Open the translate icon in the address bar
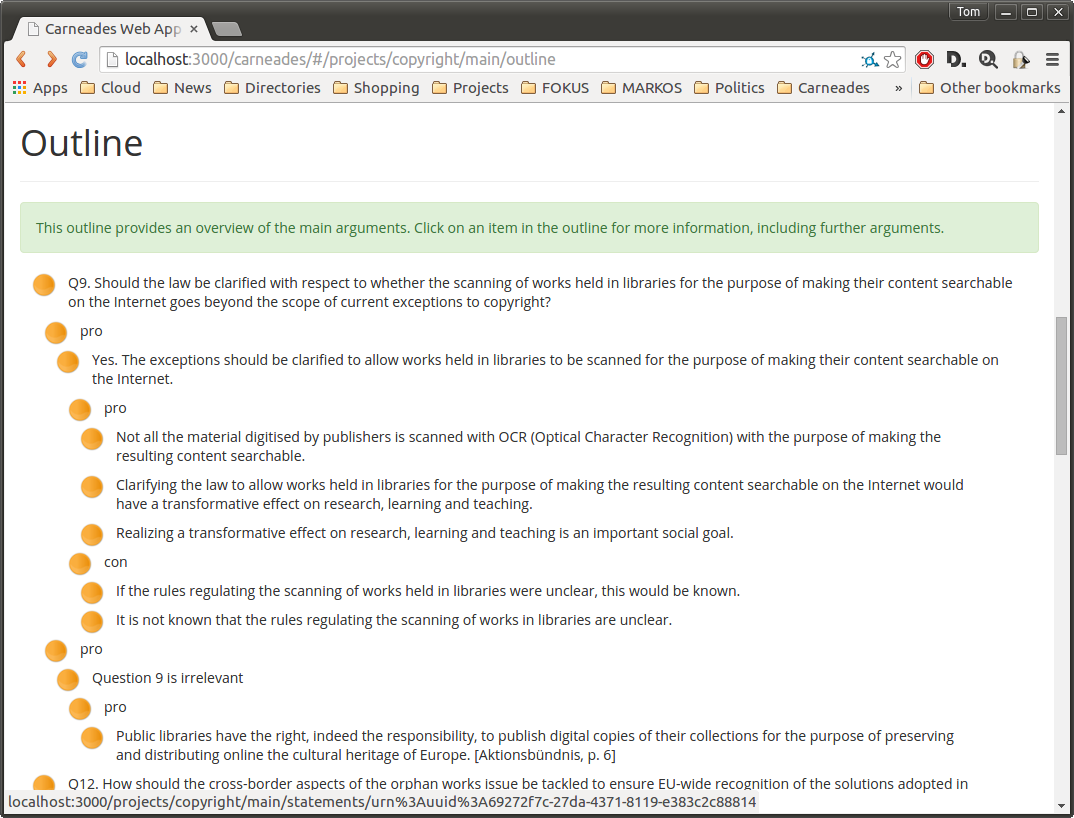The image size is (1074, 818). coord(870,60)
